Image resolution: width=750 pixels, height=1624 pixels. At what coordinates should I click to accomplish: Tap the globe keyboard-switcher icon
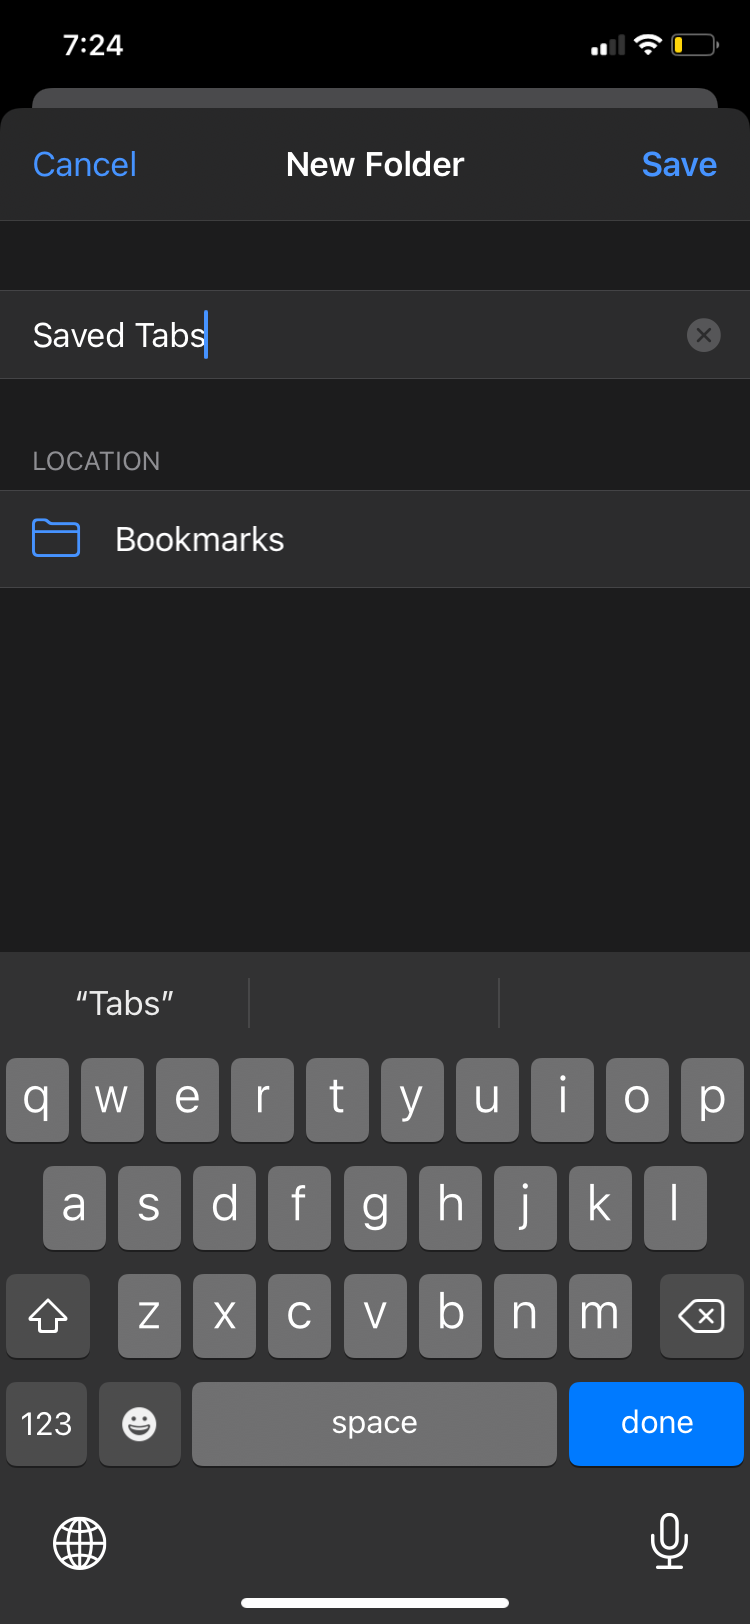[79, 1543]
